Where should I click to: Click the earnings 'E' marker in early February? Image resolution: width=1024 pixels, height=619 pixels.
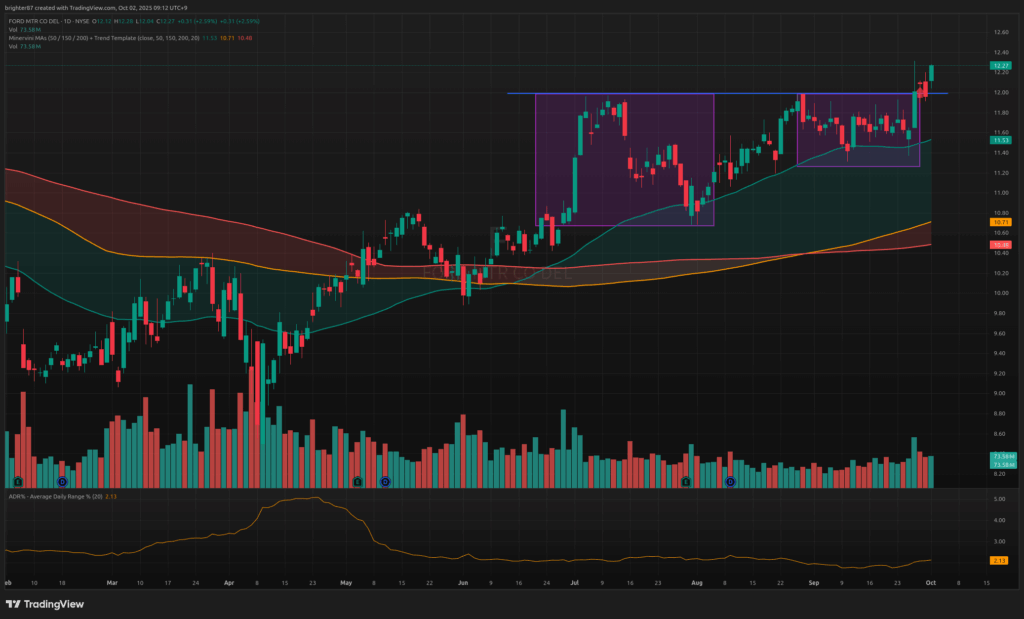click(x=19, y=482)
